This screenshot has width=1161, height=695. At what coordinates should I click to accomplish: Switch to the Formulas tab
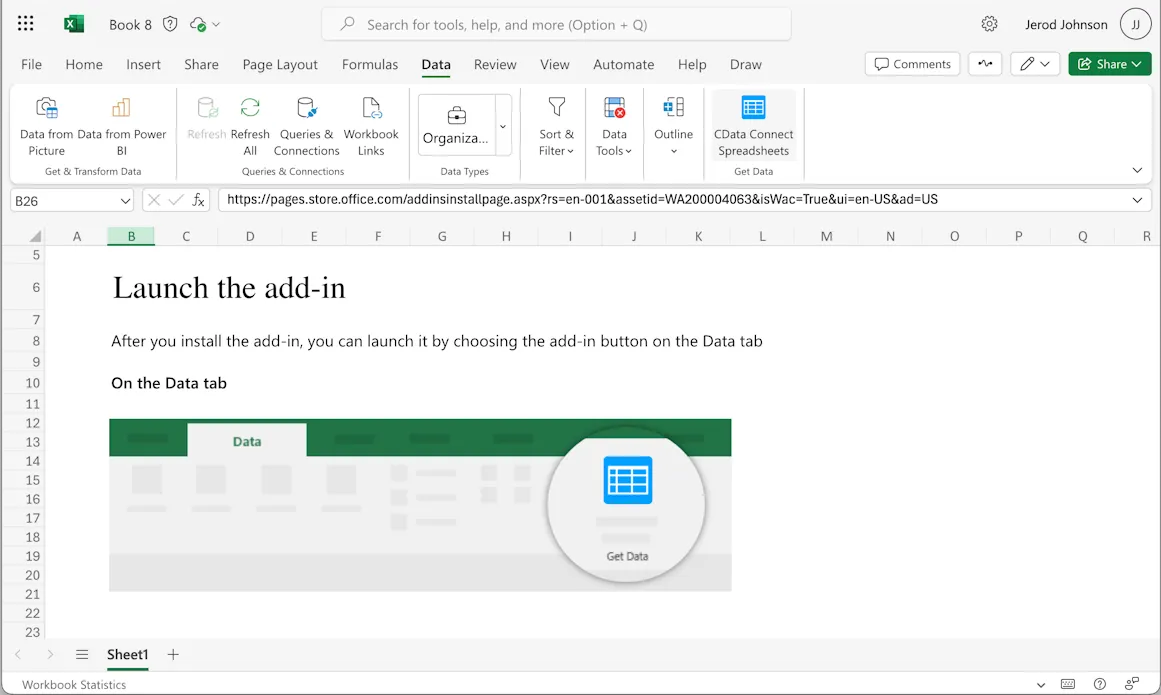click(370, 64)
